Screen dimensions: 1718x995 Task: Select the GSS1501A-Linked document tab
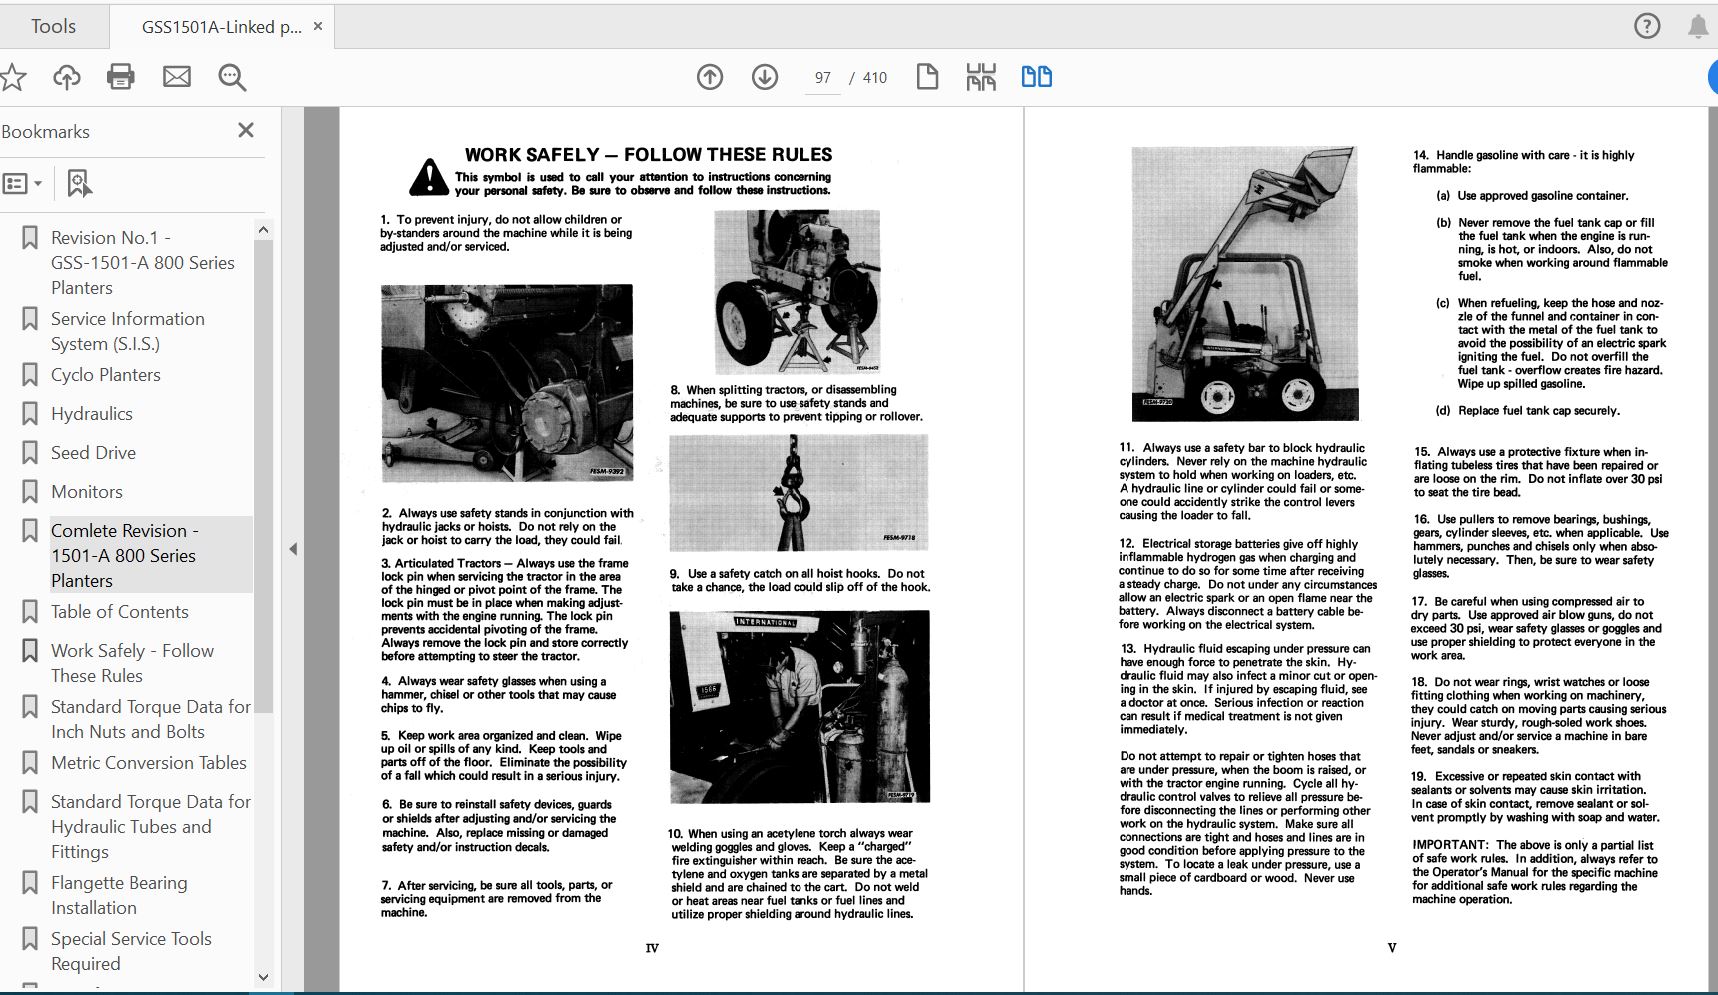(221, 27)
